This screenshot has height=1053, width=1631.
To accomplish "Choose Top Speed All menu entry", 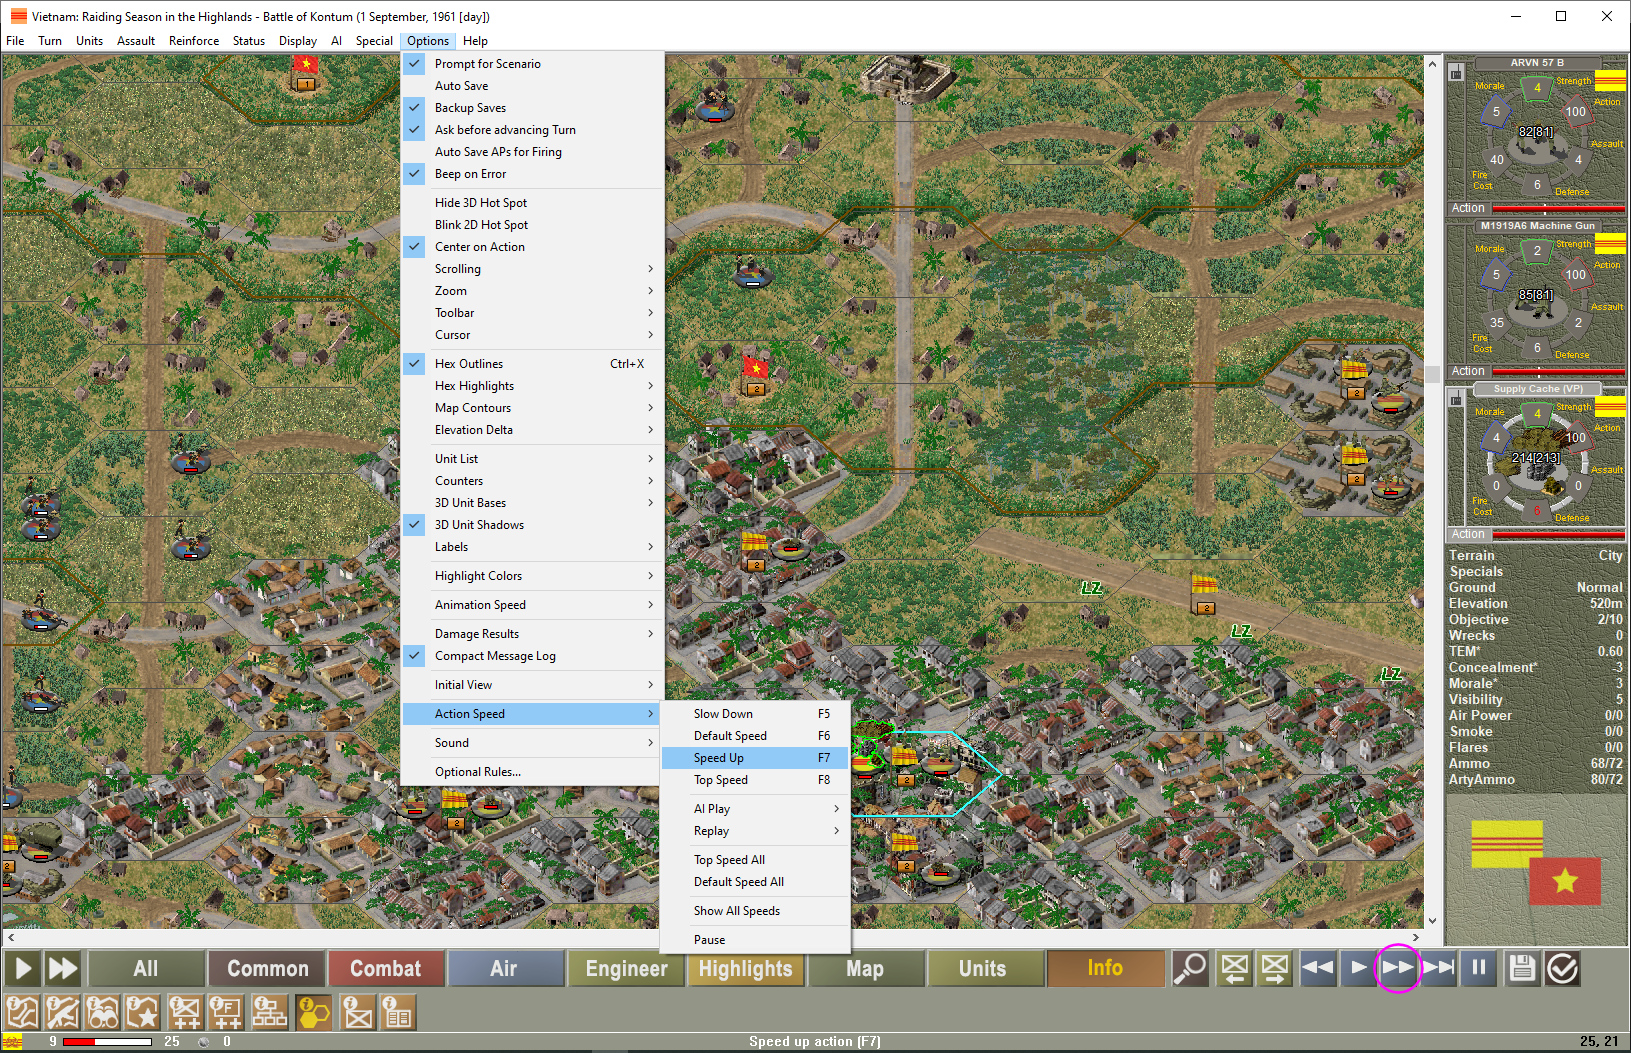I will [755, 860].
